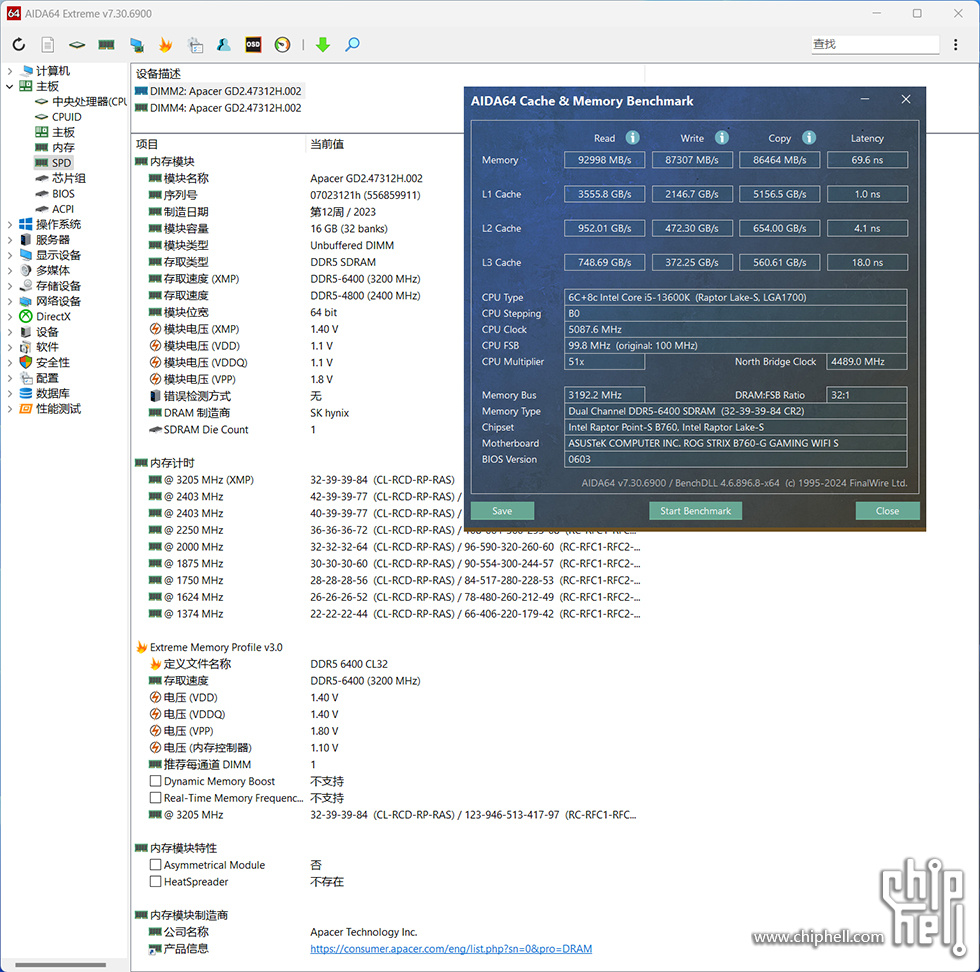The width and height of the screenshot is (980, 972).
Task: Click the 查找 search input field
Action: pyautogui.click(x=875, y=44)
